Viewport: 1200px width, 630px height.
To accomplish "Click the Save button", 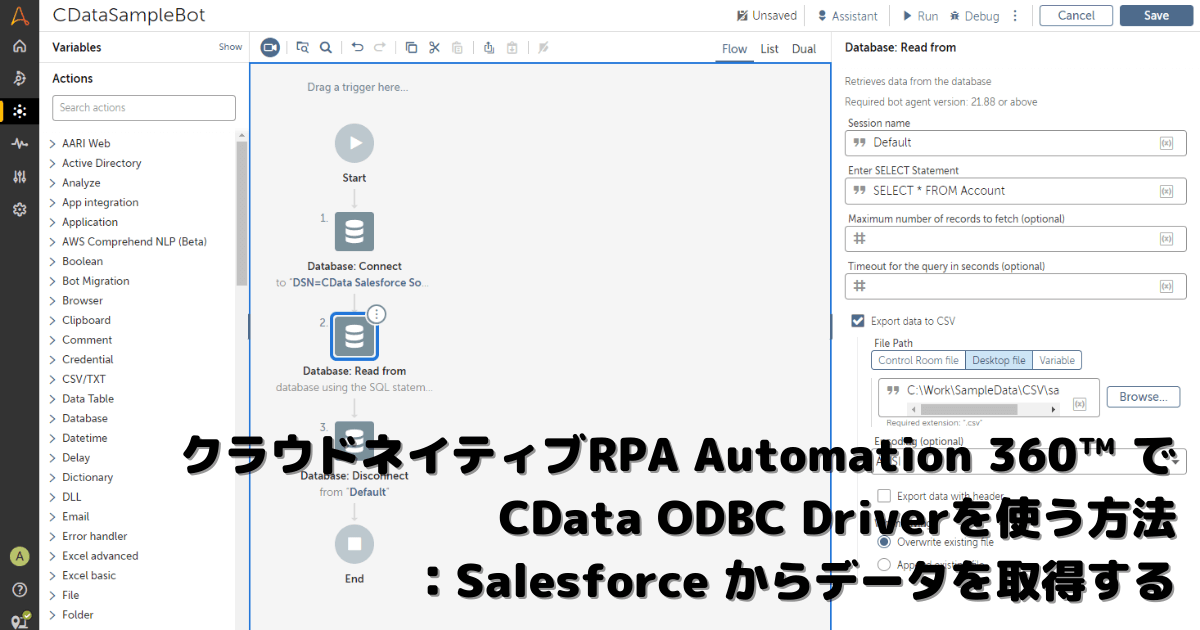I will [x=1156, y=15].
